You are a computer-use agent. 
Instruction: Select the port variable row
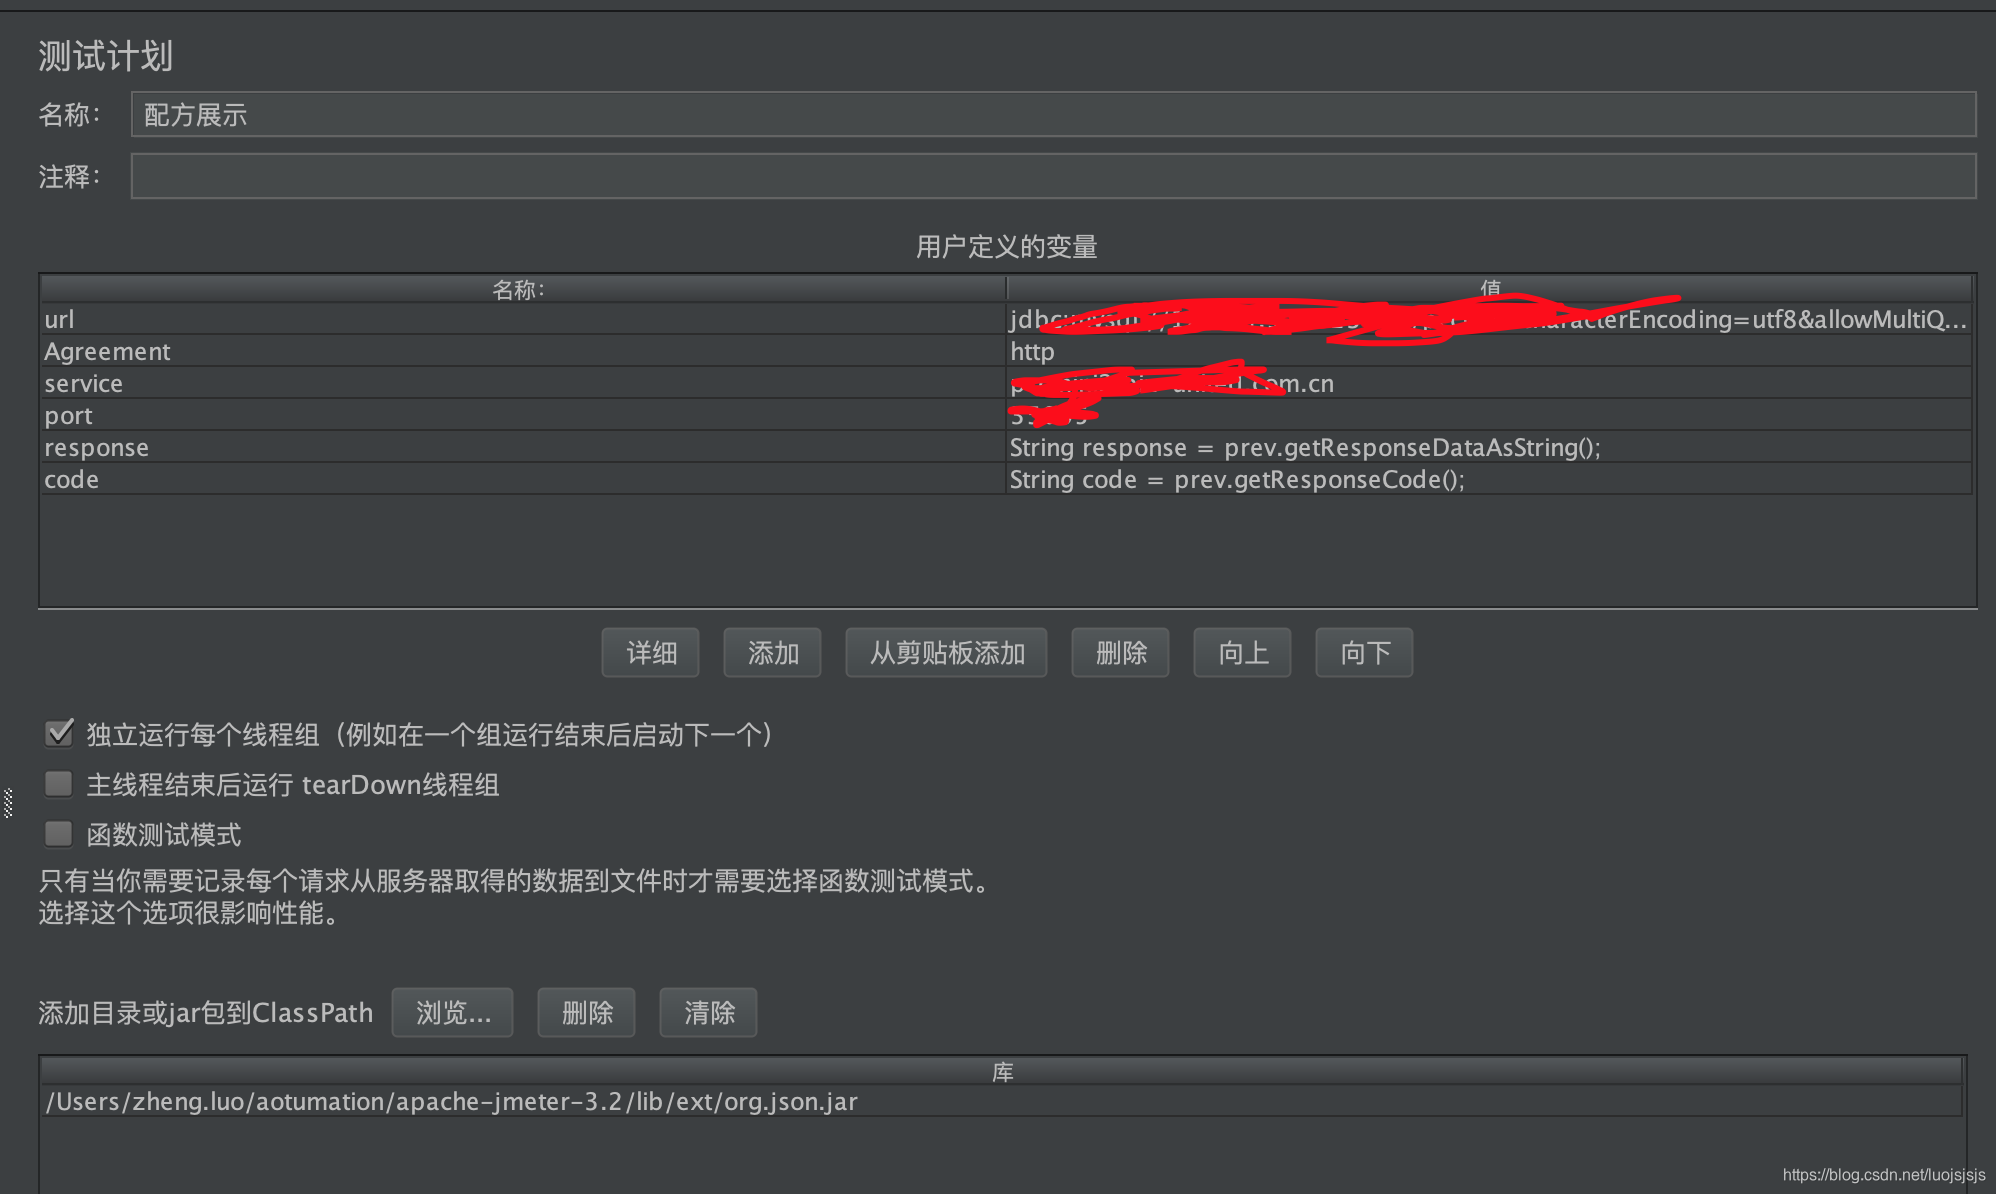[x=400, y=414]
